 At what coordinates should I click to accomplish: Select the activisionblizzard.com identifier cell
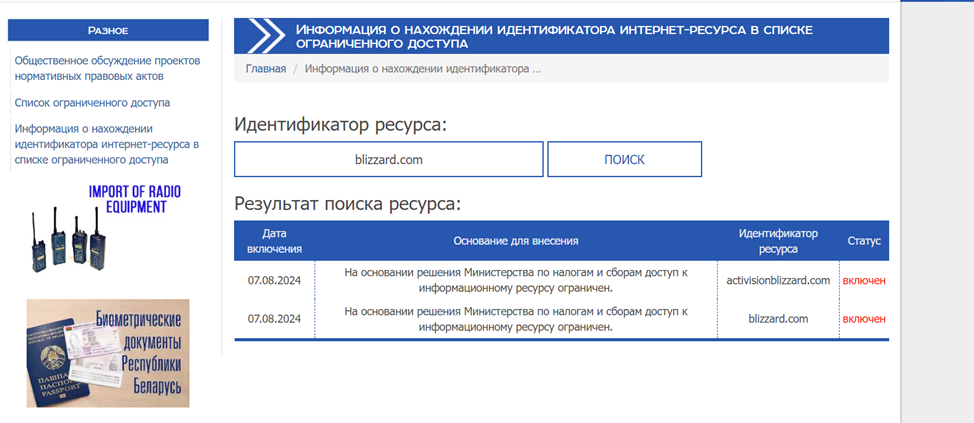[778, 280]
